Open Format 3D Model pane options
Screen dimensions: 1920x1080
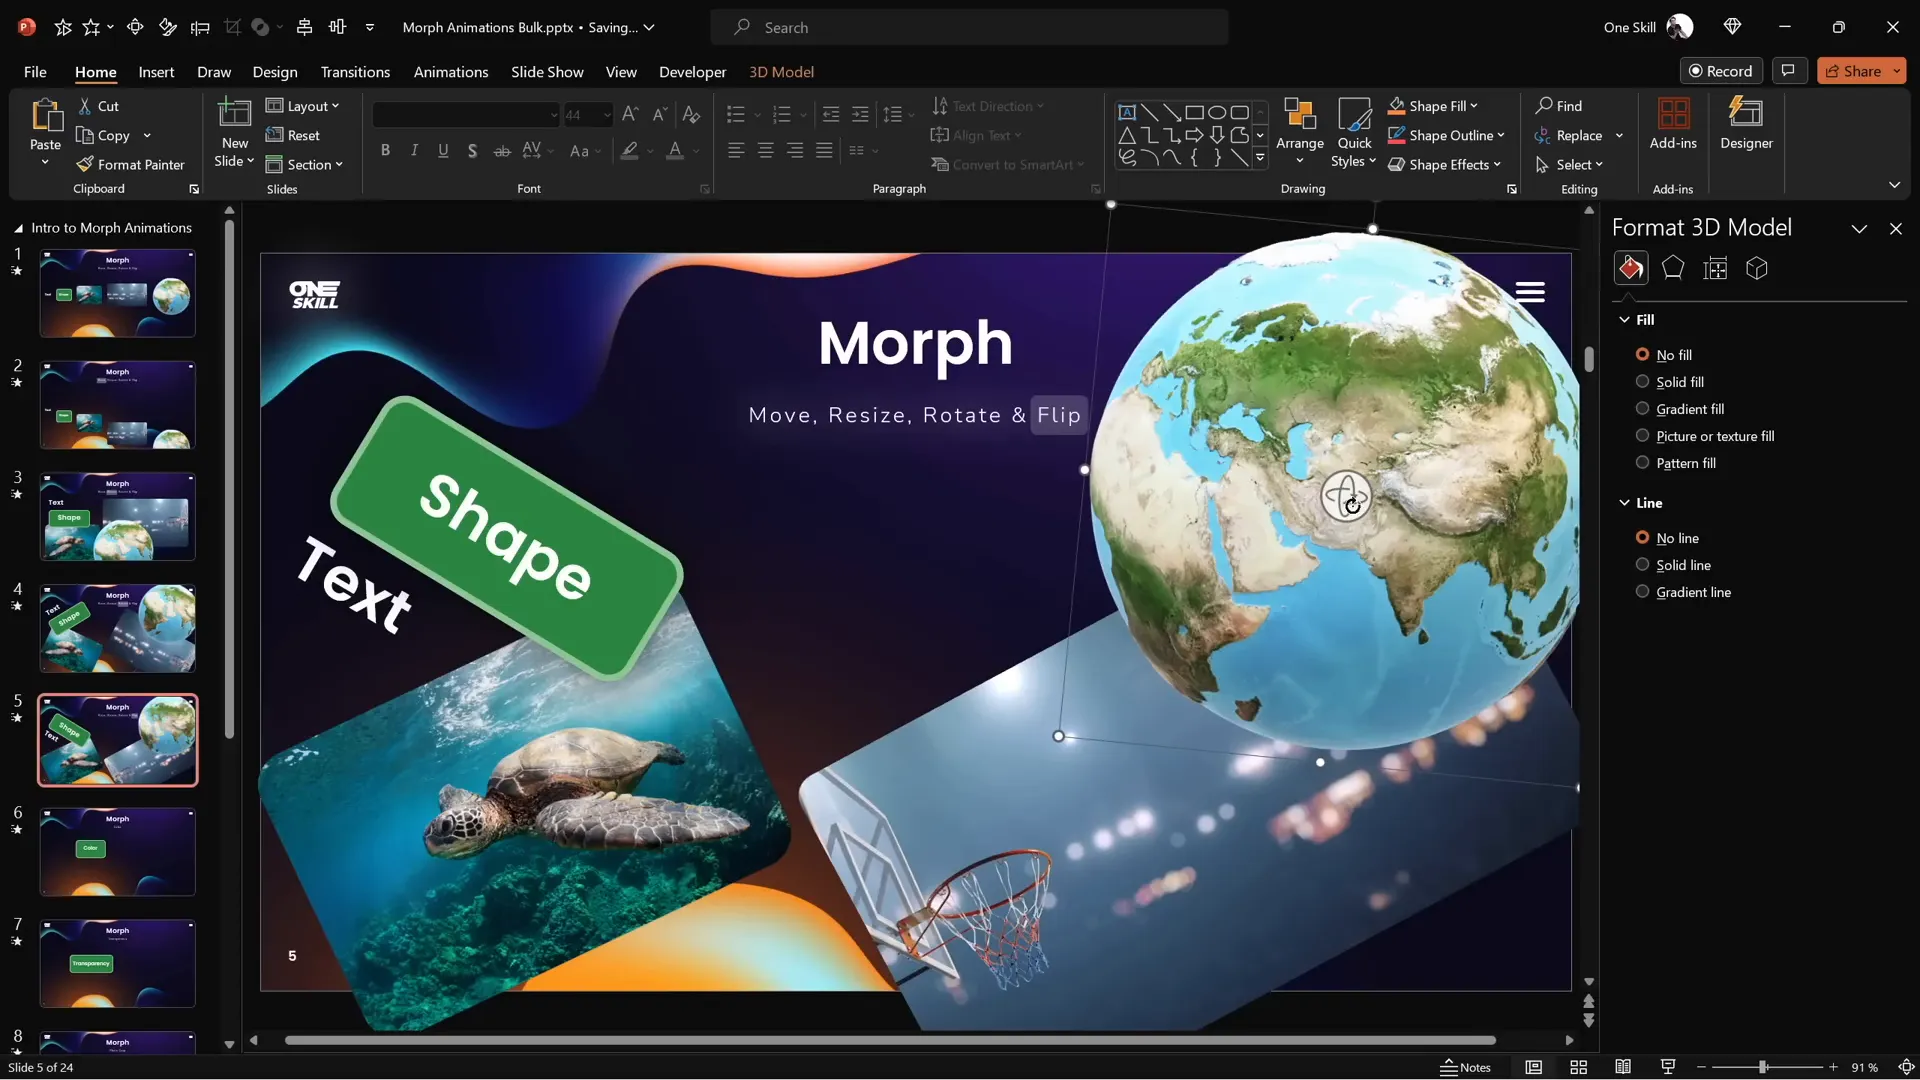coord(1859,229)
